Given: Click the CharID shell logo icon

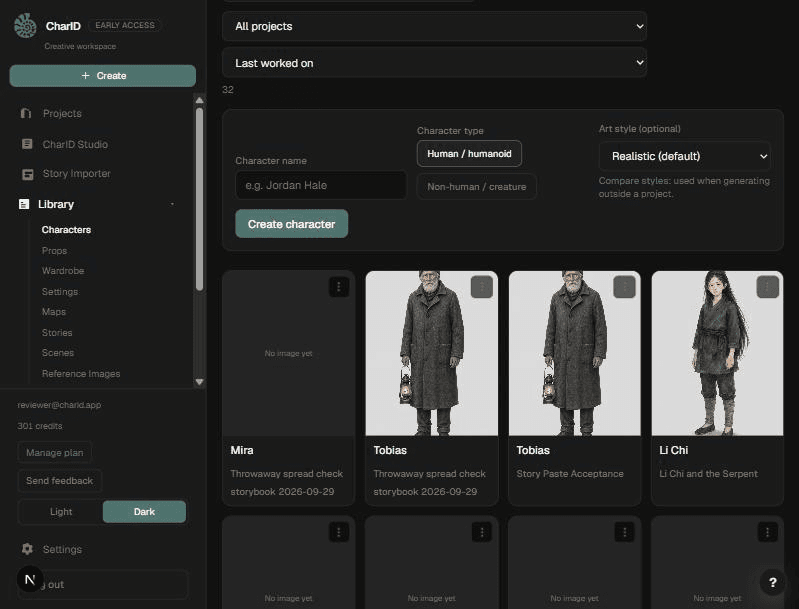Looking at the screenshot, I should [25, 25].
